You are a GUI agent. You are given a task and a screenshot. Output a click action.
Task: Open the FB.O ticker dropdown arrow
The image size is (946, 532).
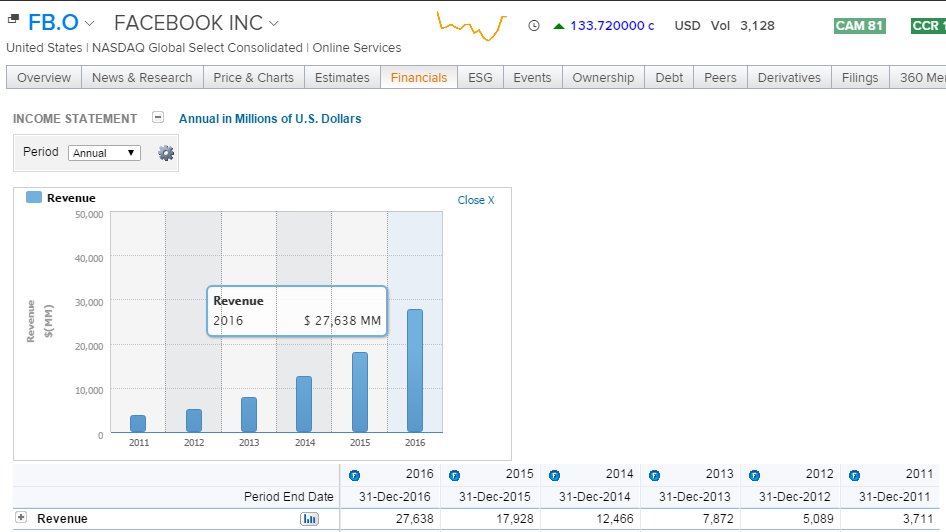pyautogui.click(x=90, y=24)
